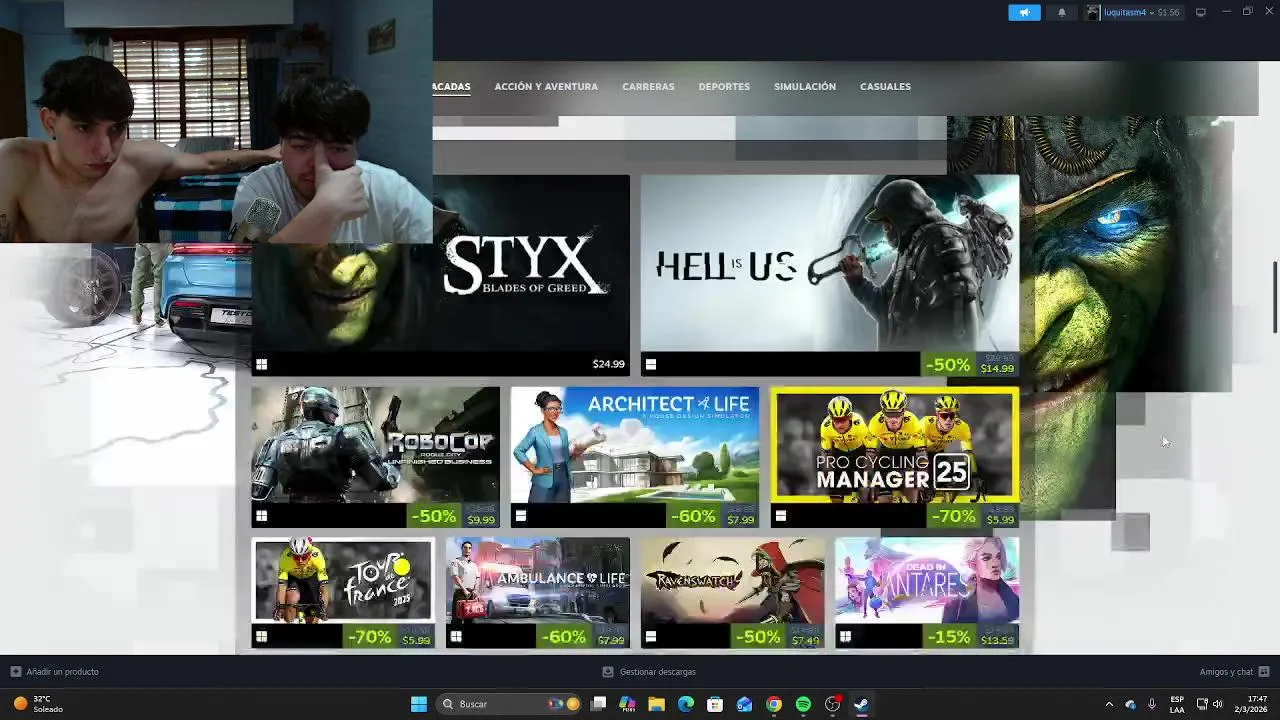Open Amigos y chat panel
This screenshot has width=1280, height=720.
1234,672
